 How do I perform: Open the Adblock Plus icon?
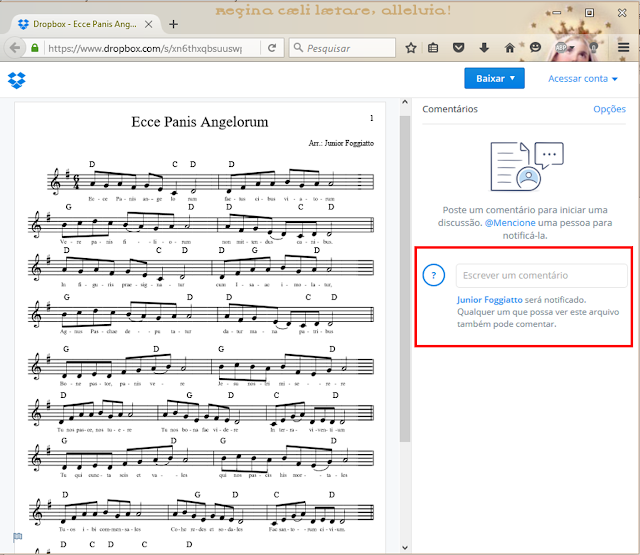pos(561,48)
